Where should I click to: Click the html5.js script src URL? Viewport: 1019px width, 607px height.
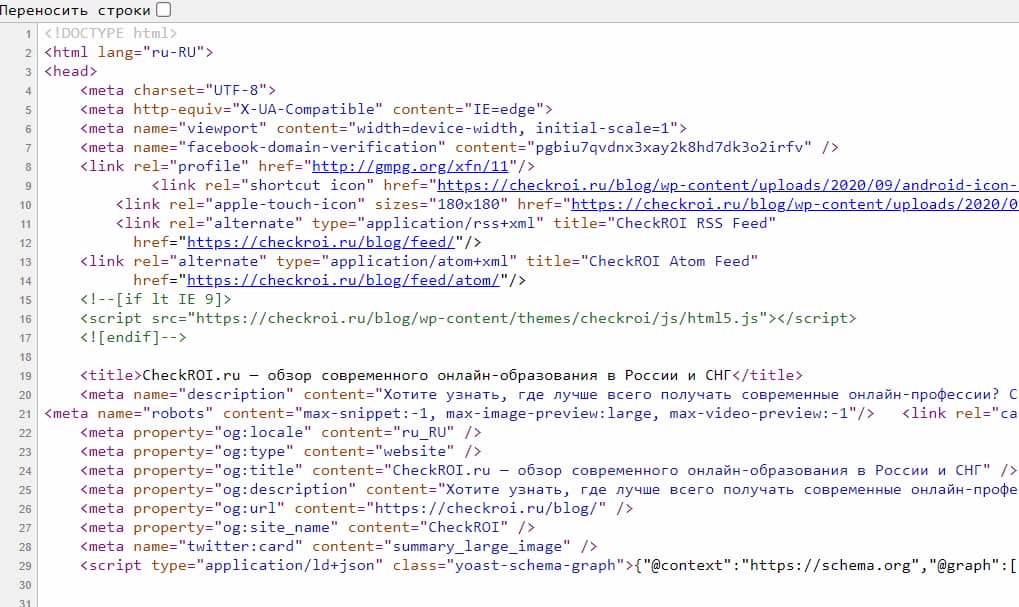[x=480, y=318]
